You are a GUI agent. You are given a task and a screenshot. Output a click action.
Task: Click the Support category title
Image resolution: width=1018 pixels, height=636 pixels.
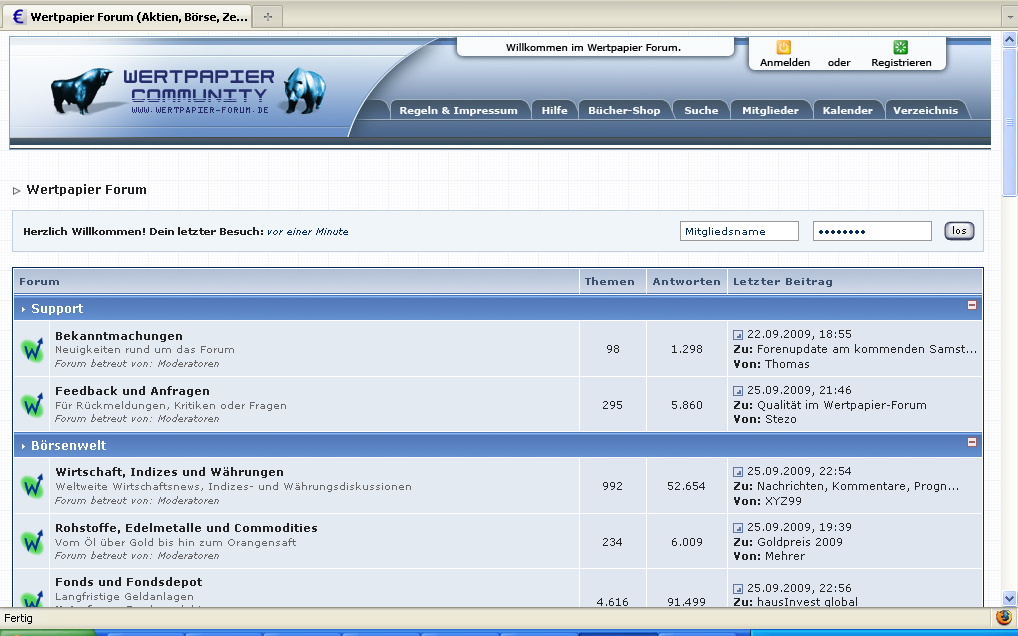[x=57, y=309]
